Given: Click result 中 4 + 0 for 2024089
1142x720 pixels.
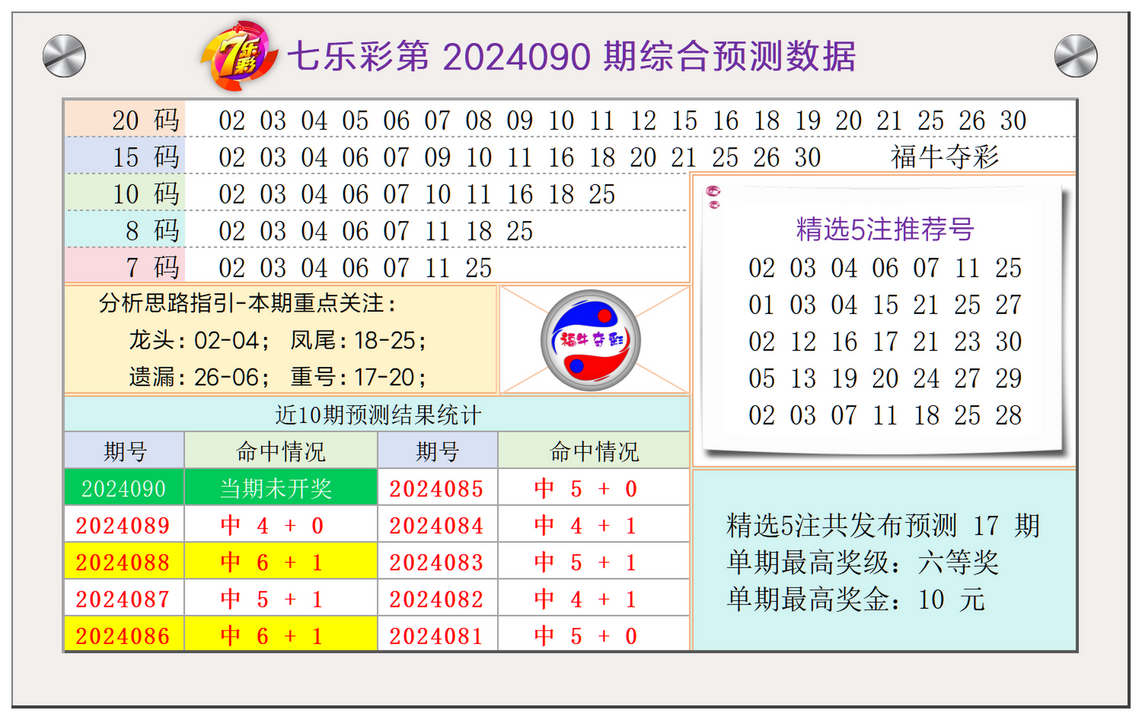Looking at the screenshot, I should coord(280,526).
